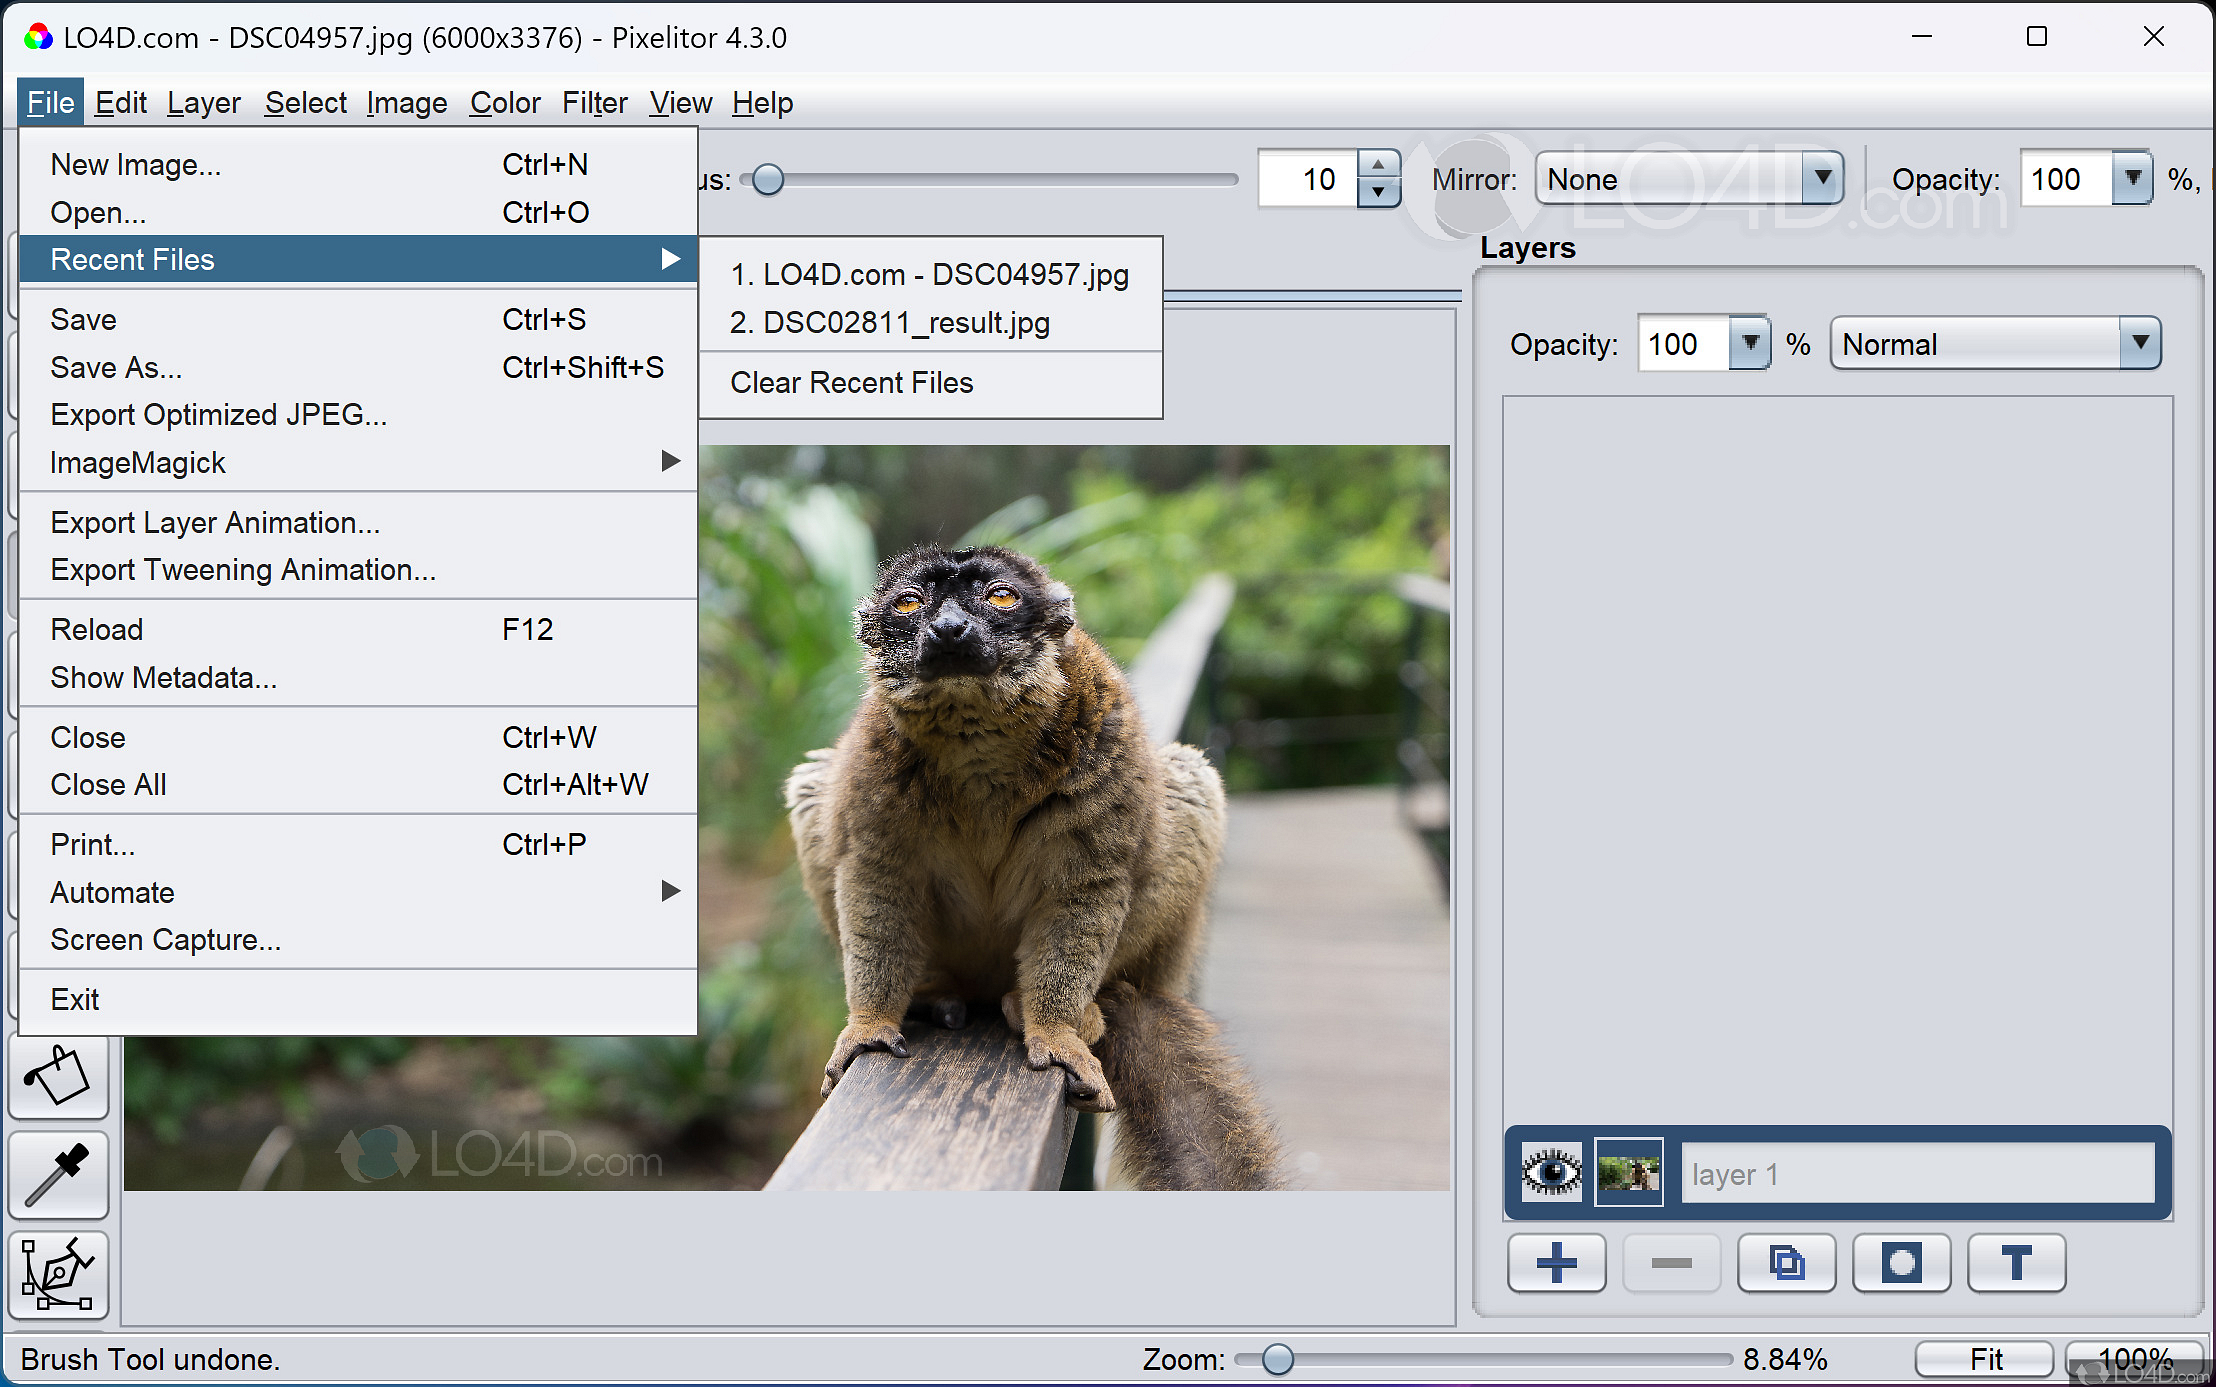Viewport: 2216px width, 1387px height.
Task: Open the Image menu
Action: click(x=407, y=102)
